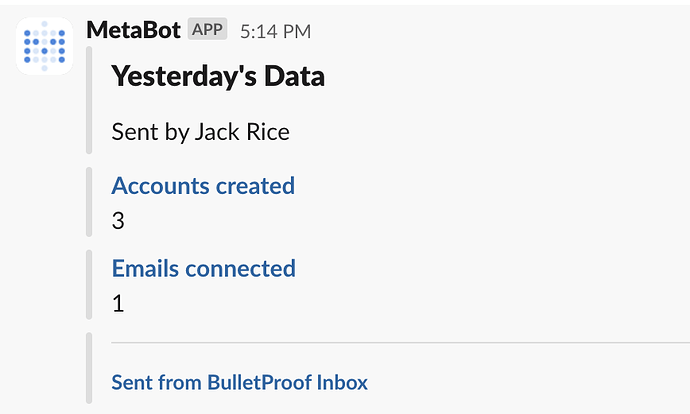The height and width of the screenshot is (414, 690).
Task: Click the Emails connected value 1
Action: tap(118, 304)
